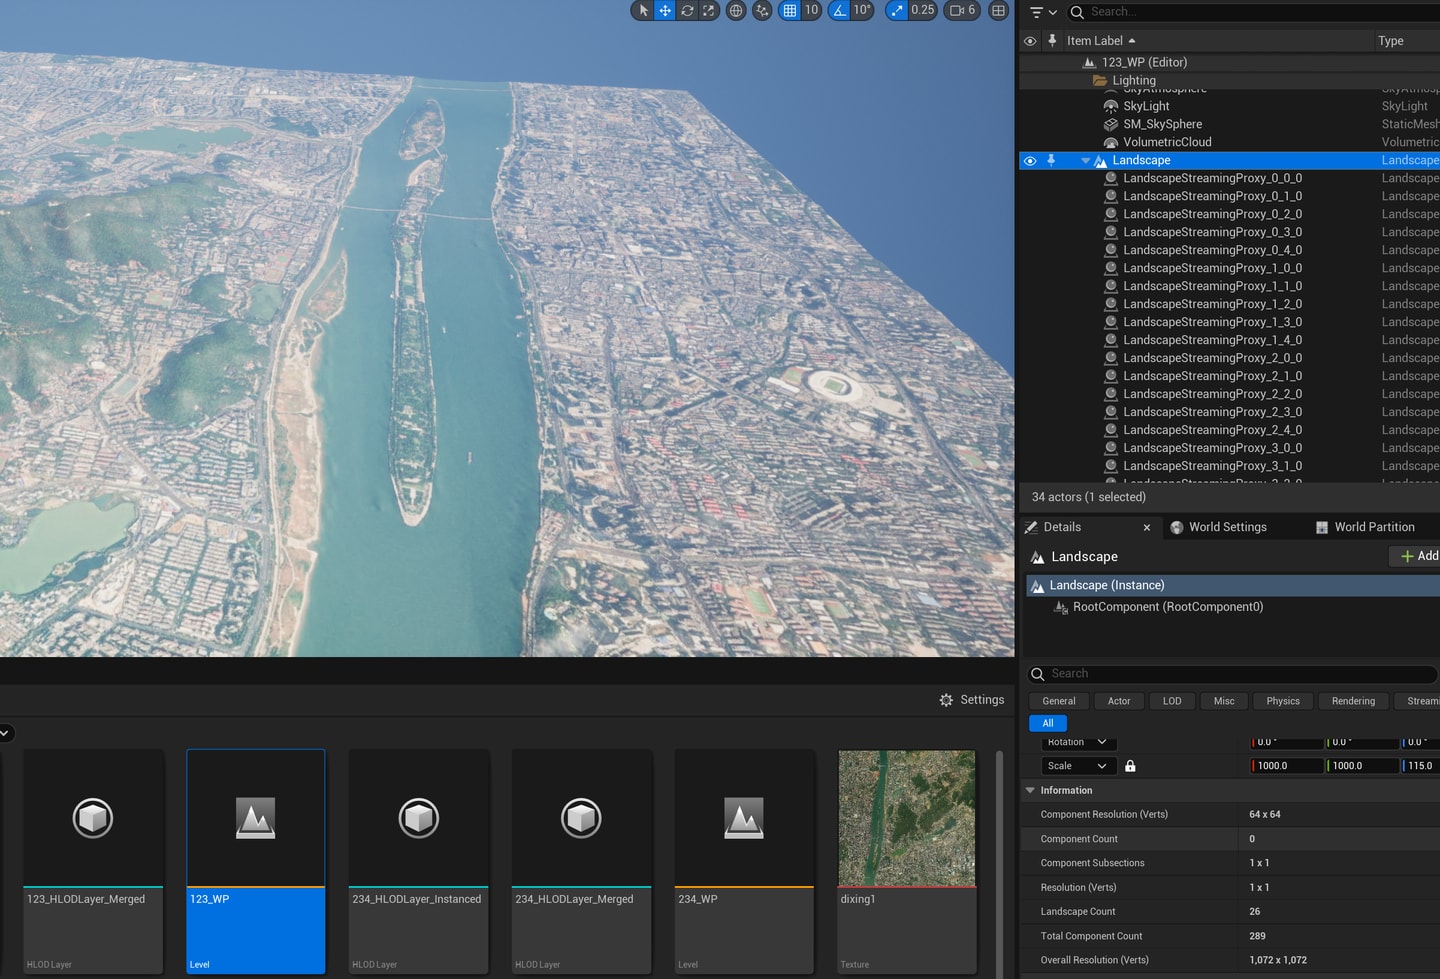Select LandscapeStreamingProxy_2_4_0

pyautogui.click(x=1212, y=430)
